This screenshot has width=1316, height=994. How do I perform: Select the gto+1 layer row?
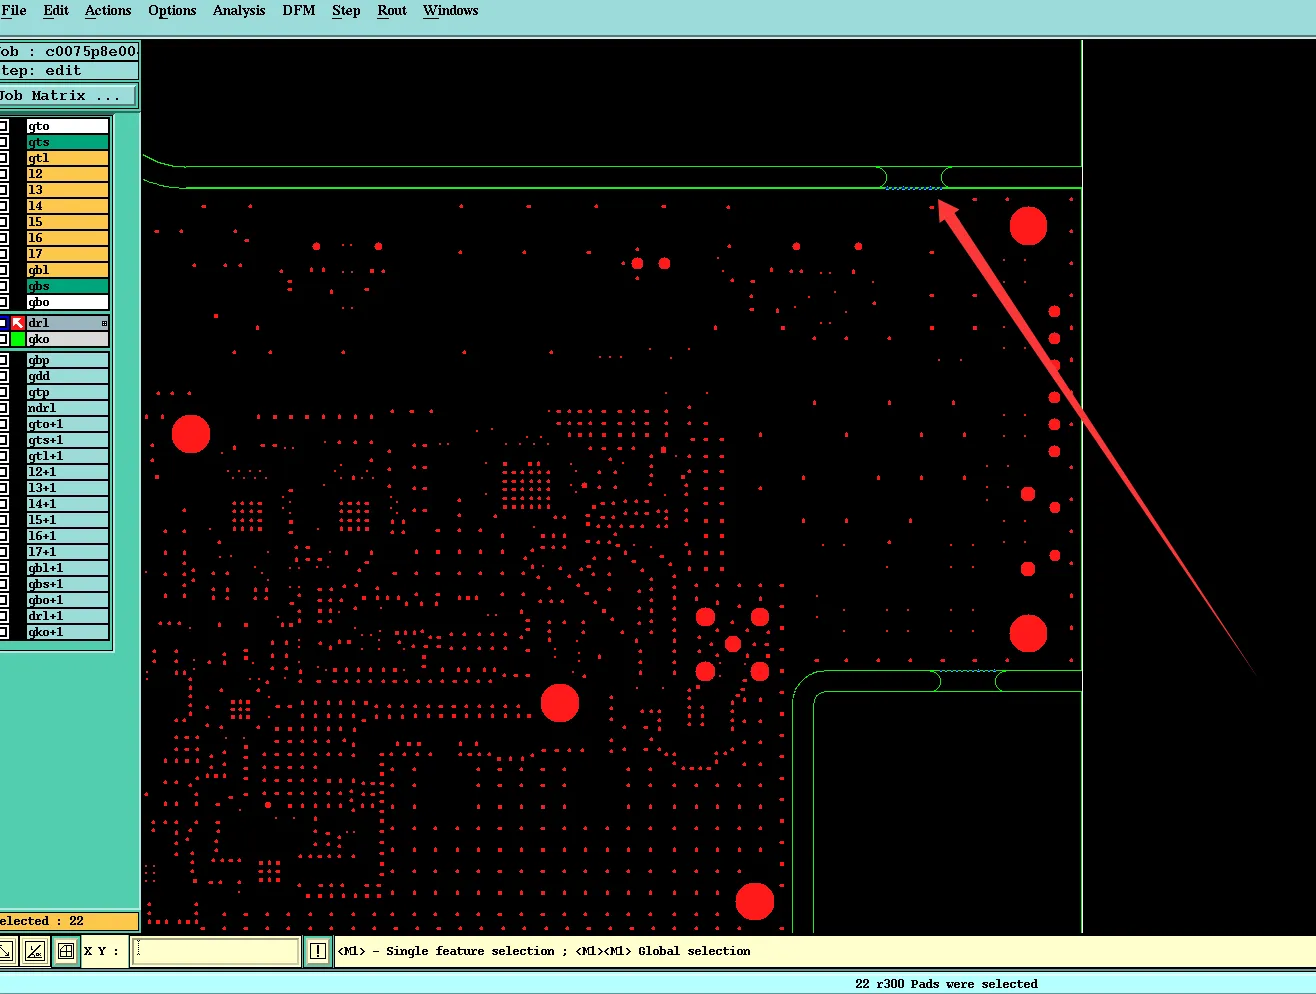[68, 424]
